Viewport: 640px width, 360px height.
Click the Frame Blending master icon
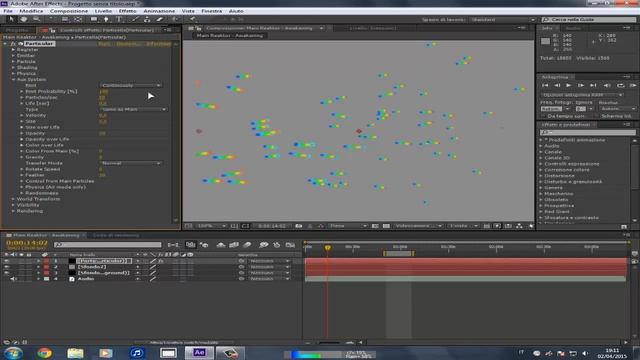[234, 245]
